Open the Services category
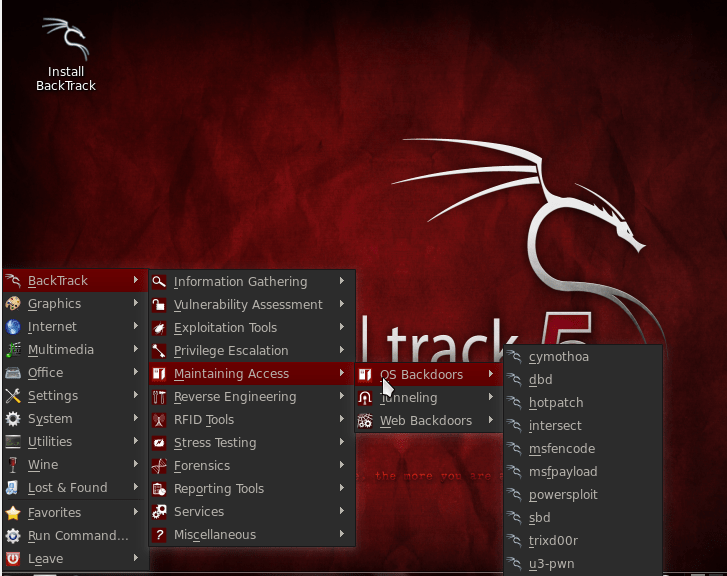Screen dimensions: 727x576 [x=252, y=512]
